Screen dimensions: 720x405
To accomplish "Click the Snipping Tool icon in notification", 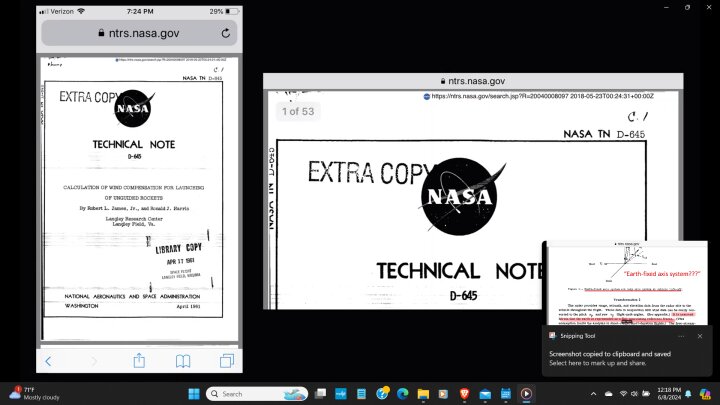I will pos(552,336).
